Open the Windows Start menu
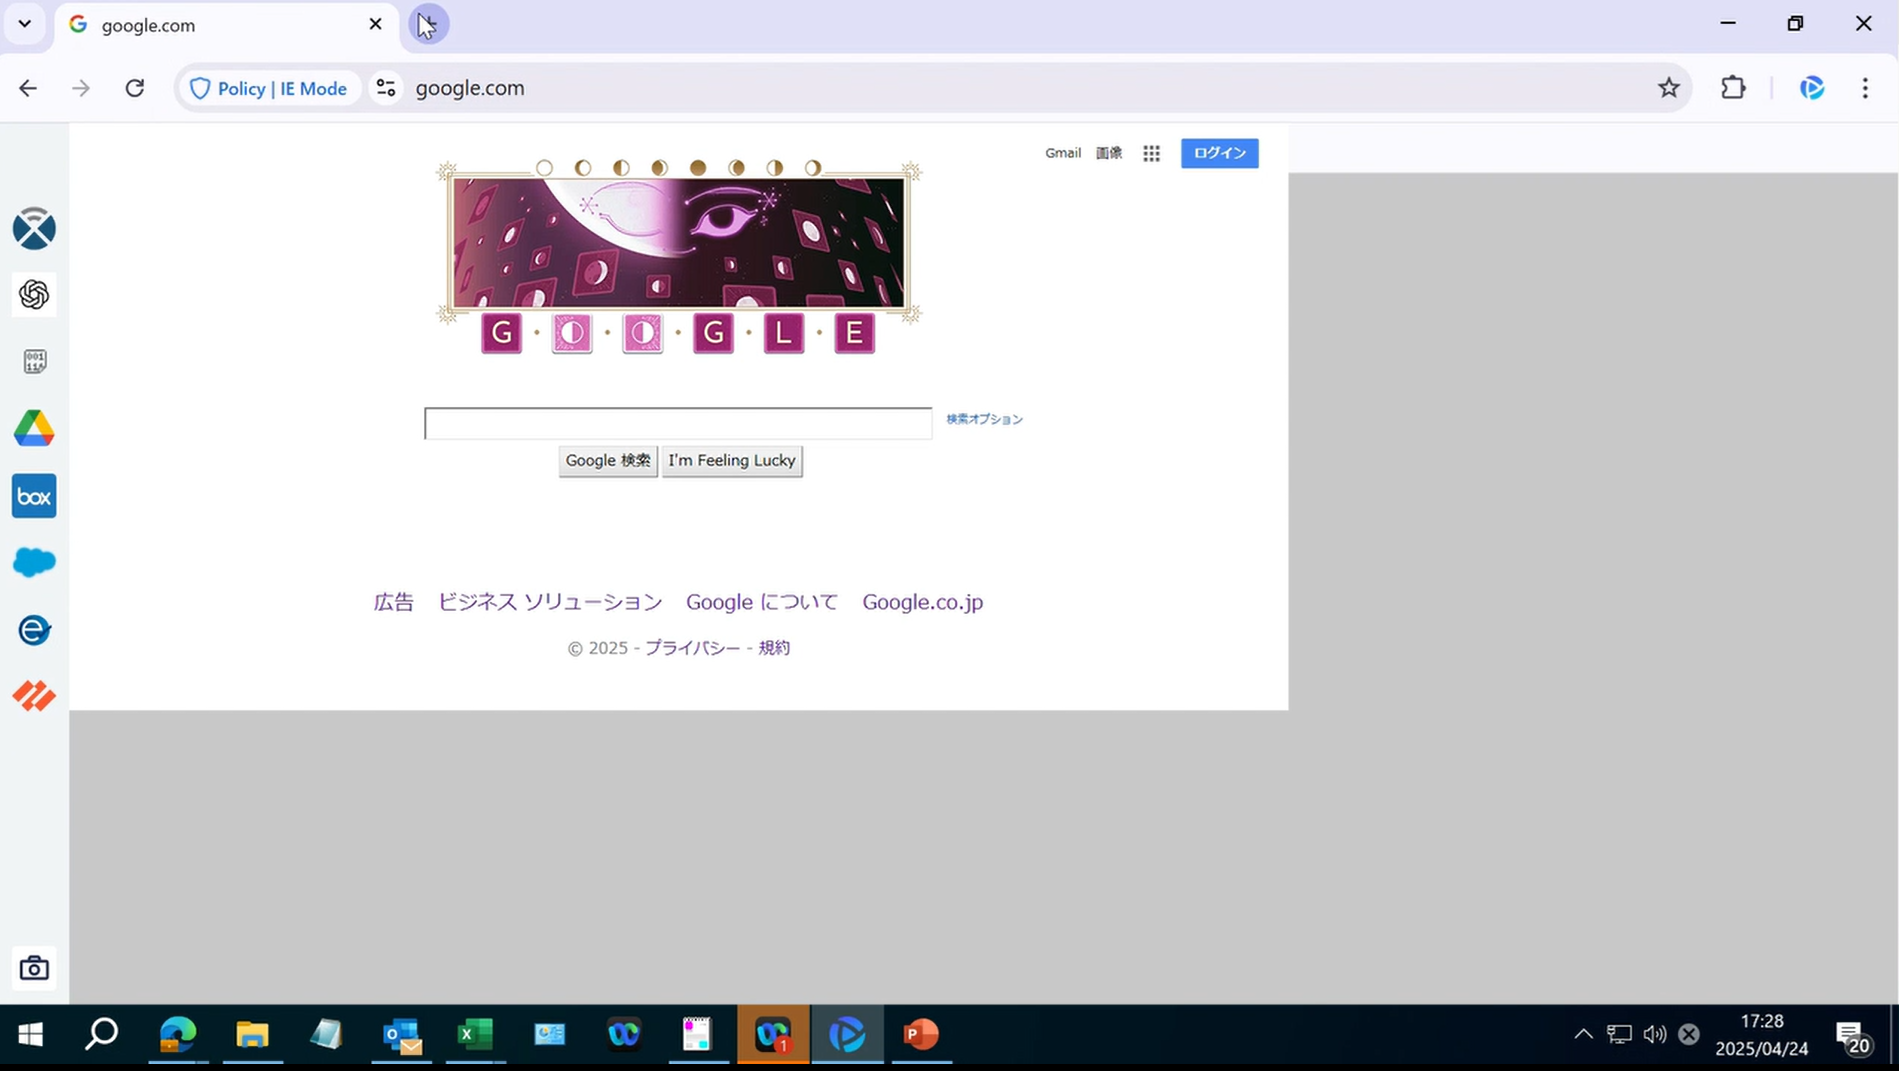 tap(30, 1034)
